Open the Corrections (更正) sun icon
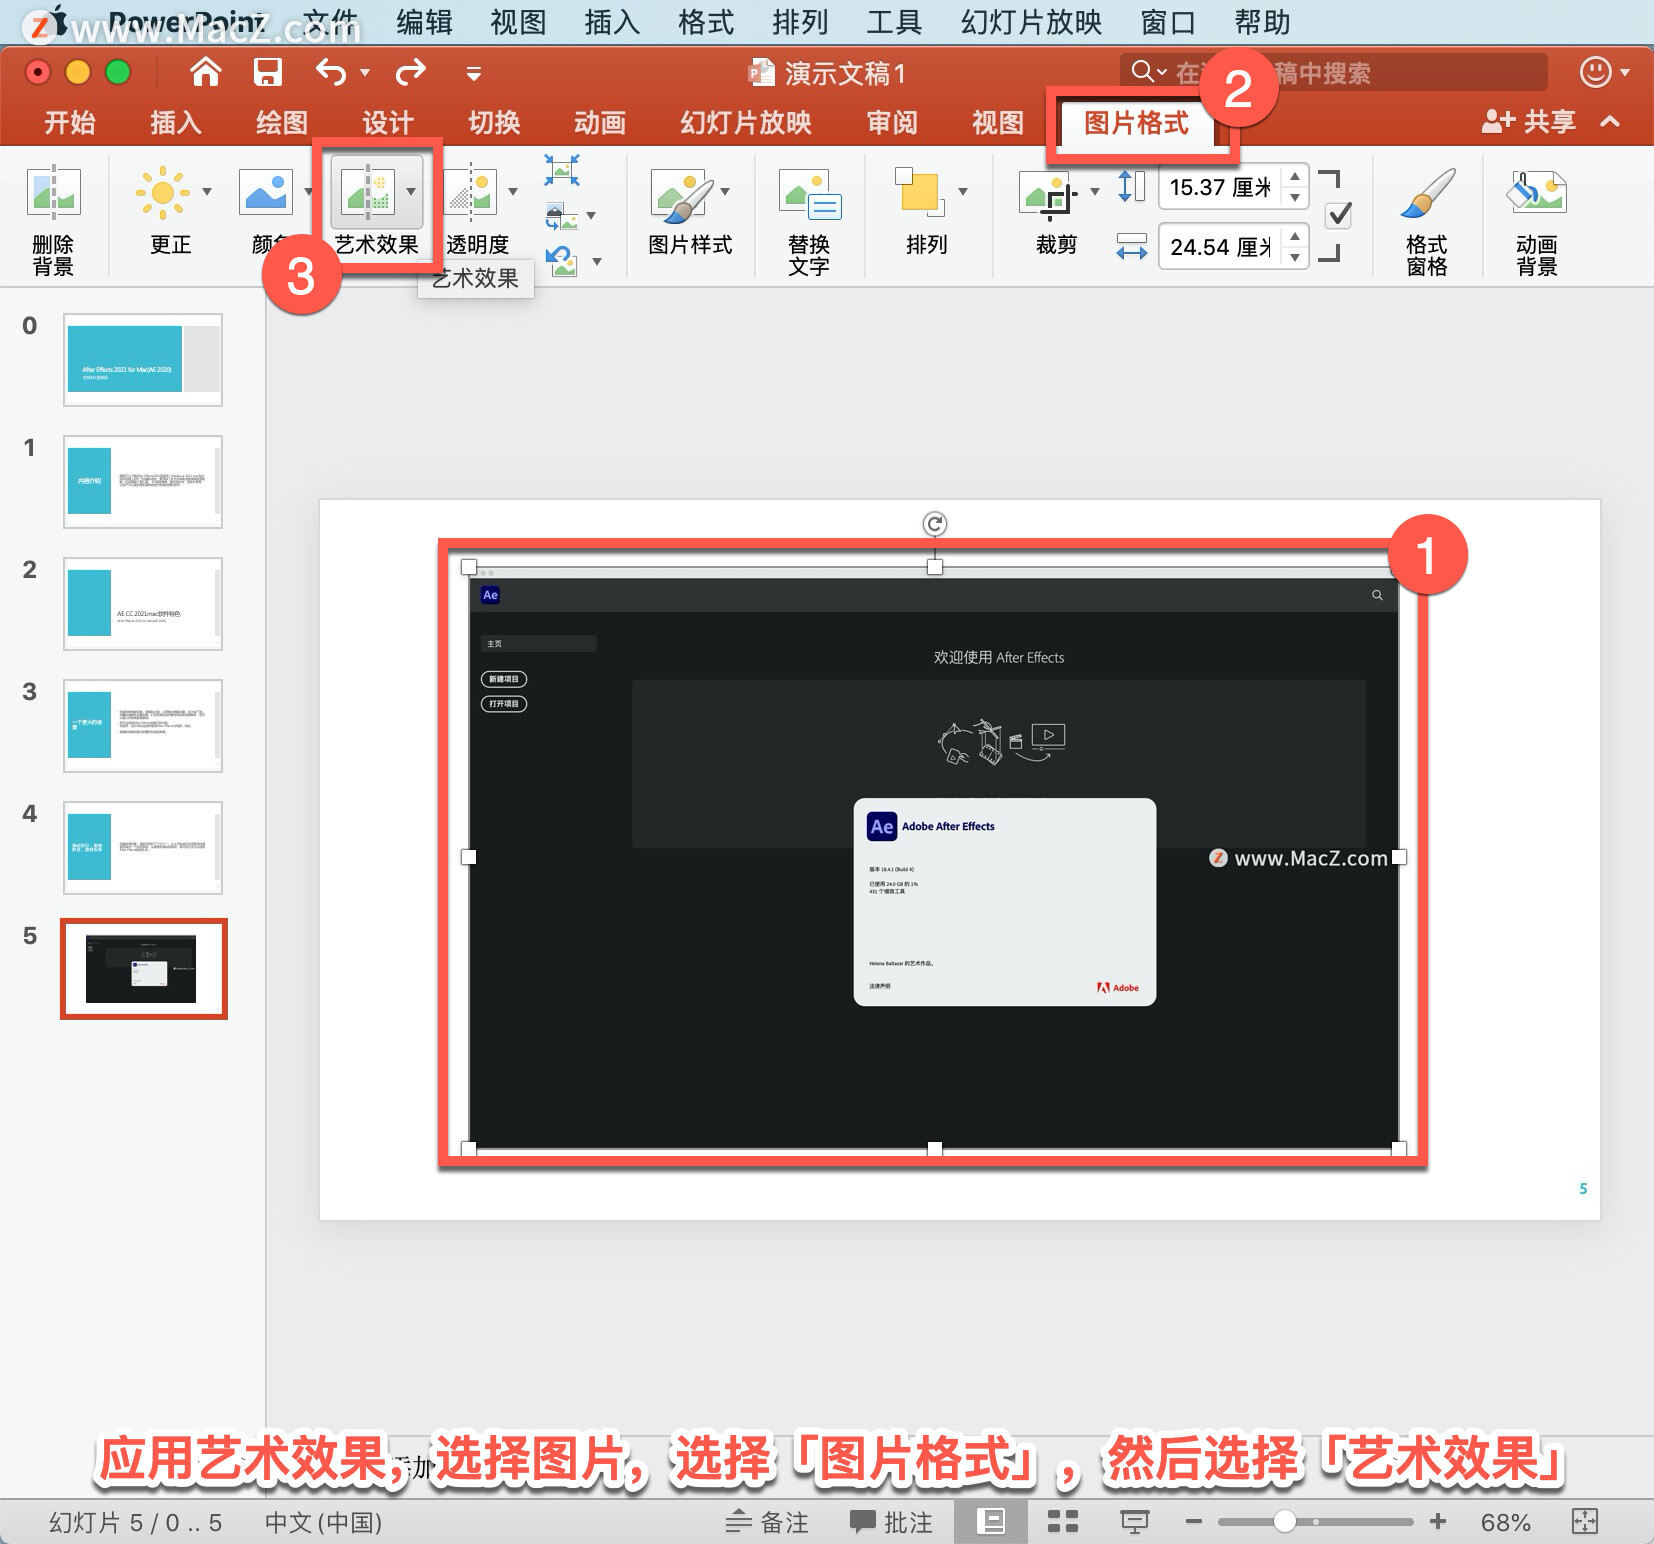 (162, 192)
